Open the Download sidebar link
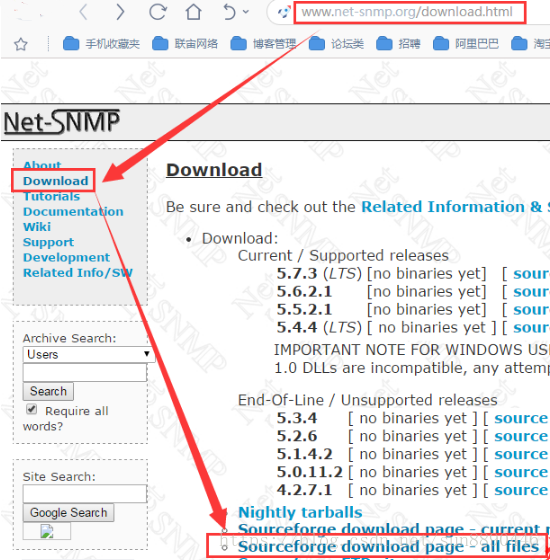550x560 pixels. [x=56, y=181]
